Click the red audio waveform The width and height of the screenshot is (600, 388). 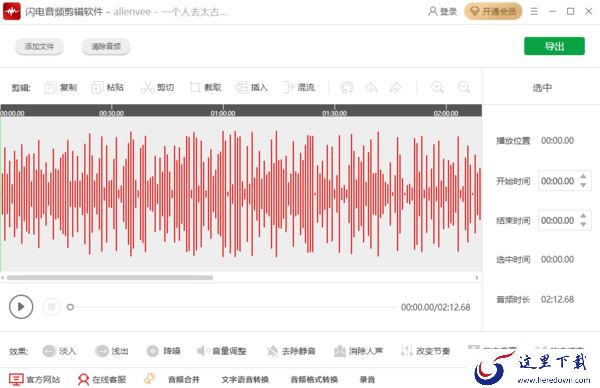tap(241, 194)
